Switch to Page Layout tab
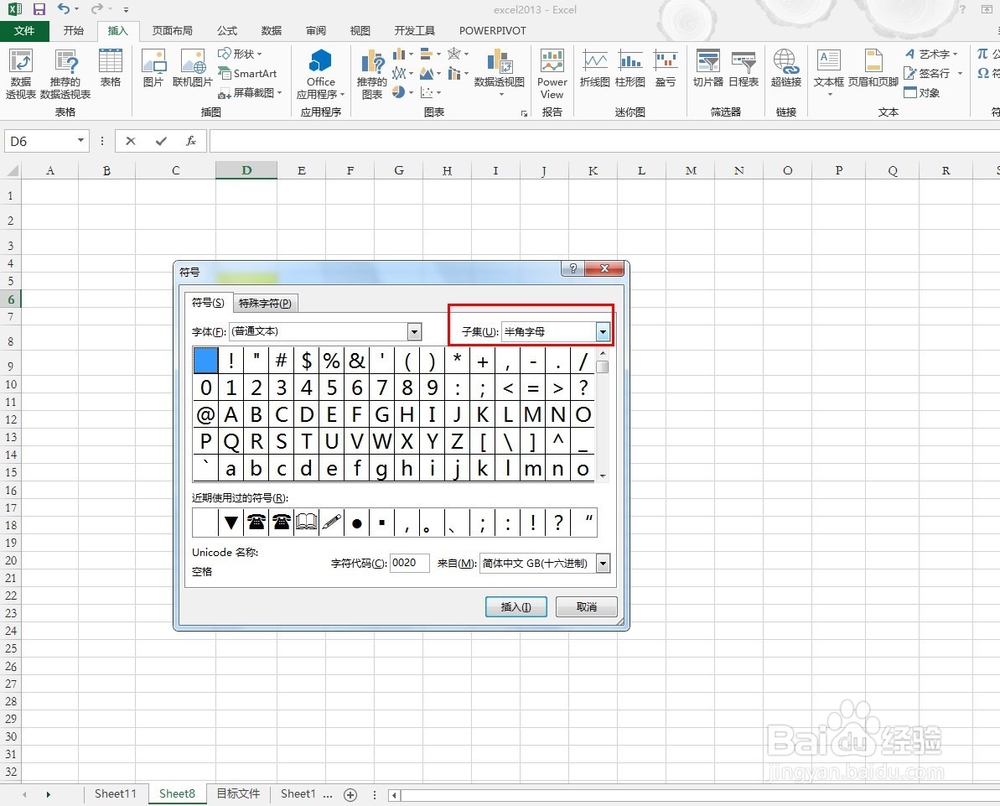 click(172, 31)
